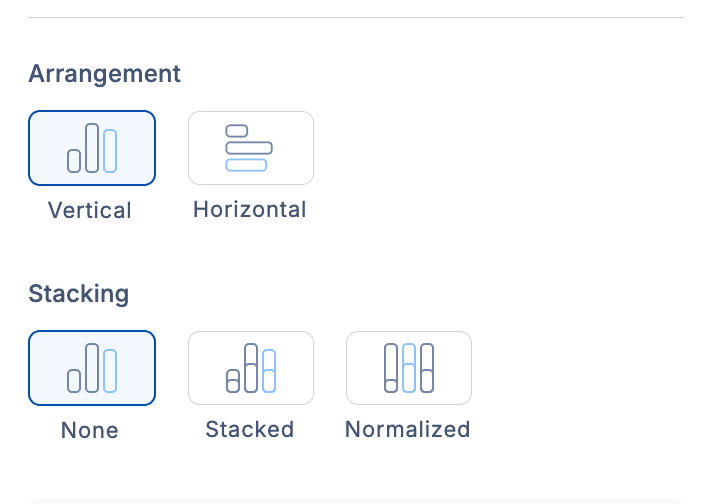Screen dimensions: 710x504
Task: Click the Horizontal text label
Action: click(x=250, y=210)
